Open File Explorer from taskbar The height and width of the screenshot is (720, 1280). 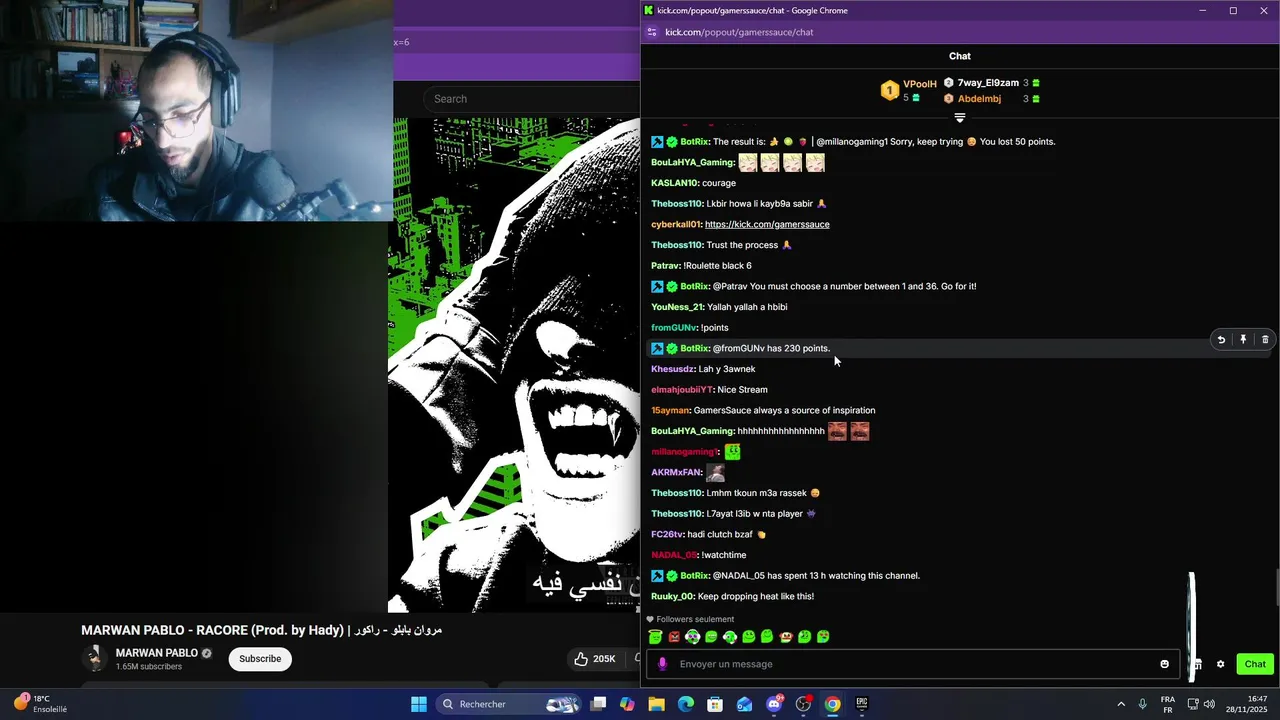[656, 704]
